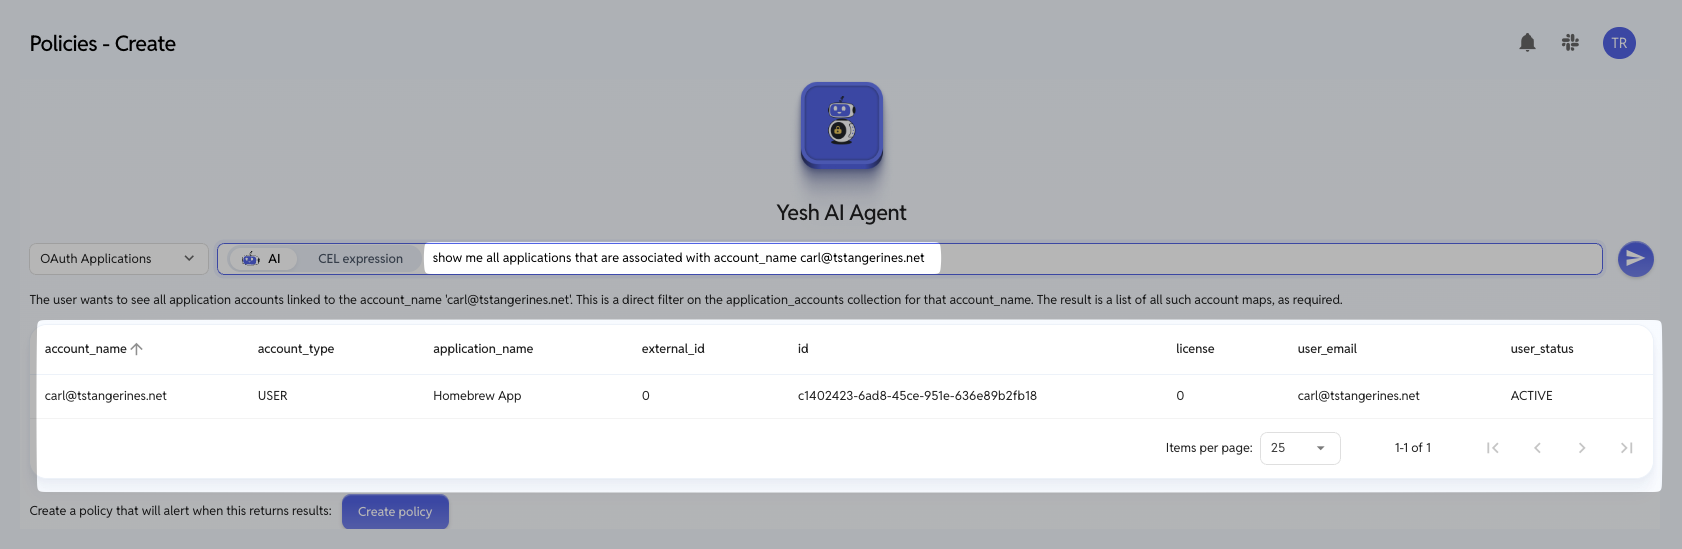Switch query mode to CEL expression
The width and height of the screenshot is (1682, 549).
(360, 259)
